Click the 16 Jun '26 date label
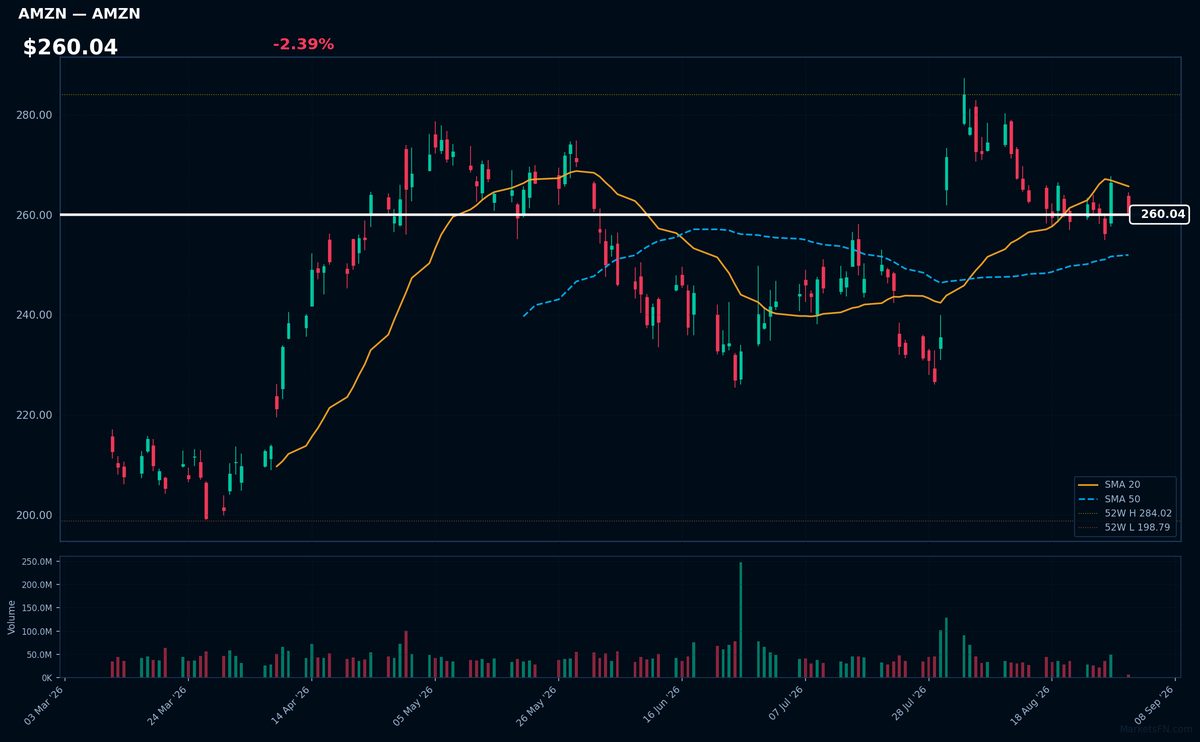Image resolution: width=1200 pixels, height=742 pixels. 660,704
